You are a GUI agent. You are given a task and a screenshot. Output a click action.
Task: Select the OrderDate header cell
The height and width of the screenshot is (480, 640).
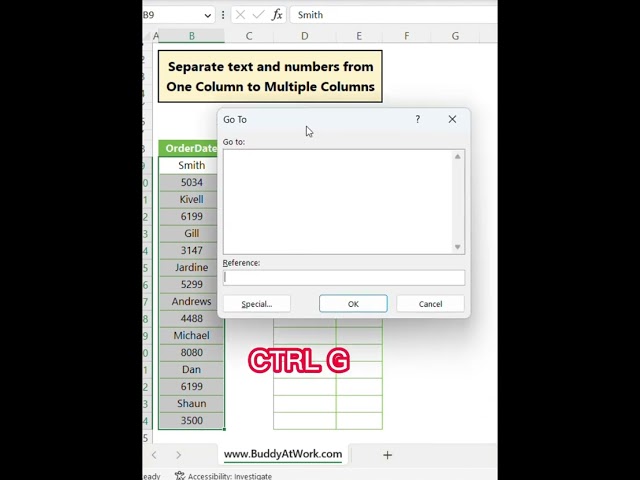click(x=189, y=148)
